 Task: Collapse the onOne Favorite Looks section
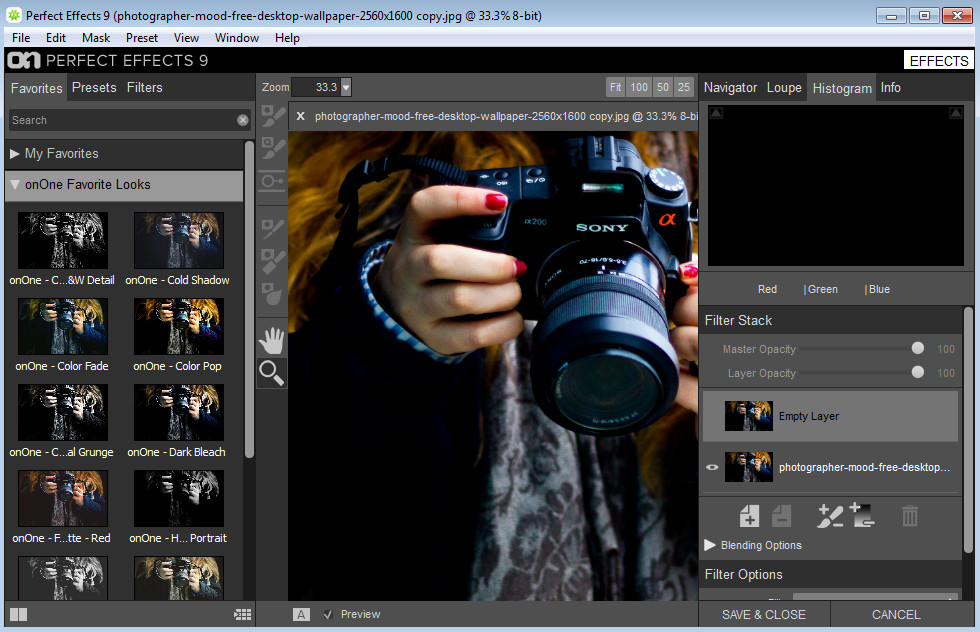15,185
